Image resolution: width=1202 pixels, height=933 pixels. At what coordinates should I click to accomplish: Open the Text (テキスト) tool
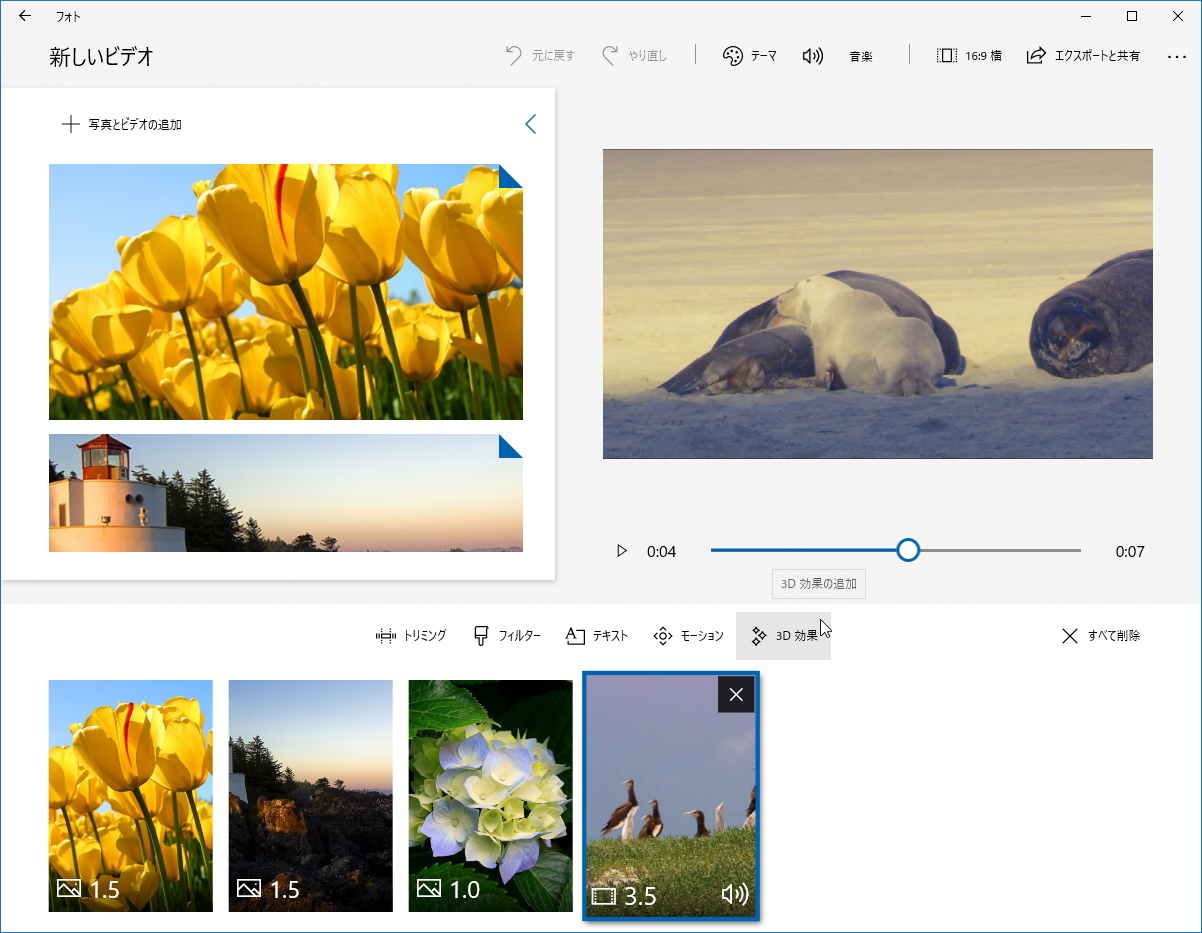(x=597, y=636)
